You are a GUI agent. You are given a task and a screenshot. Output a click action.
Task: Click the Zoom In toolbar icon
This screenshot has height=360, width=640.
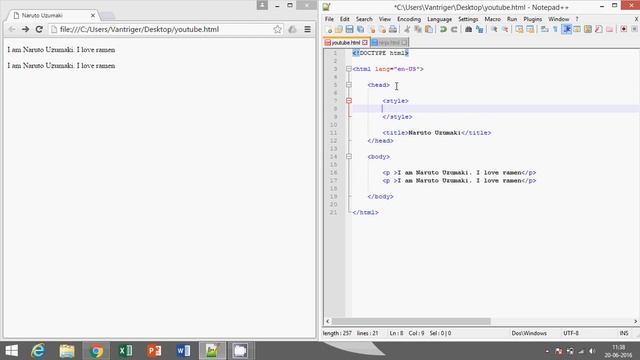point(494,29)
